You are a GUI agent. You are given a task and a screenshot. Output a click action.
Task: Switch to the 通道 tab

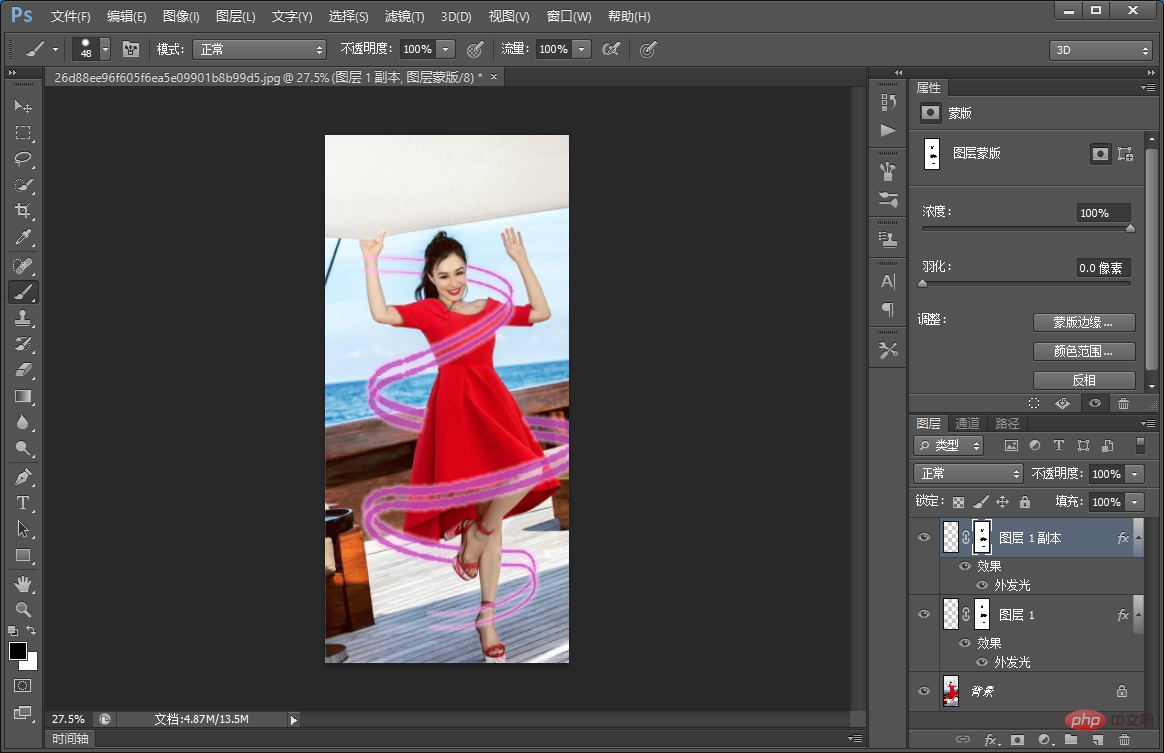pos(967,423)
